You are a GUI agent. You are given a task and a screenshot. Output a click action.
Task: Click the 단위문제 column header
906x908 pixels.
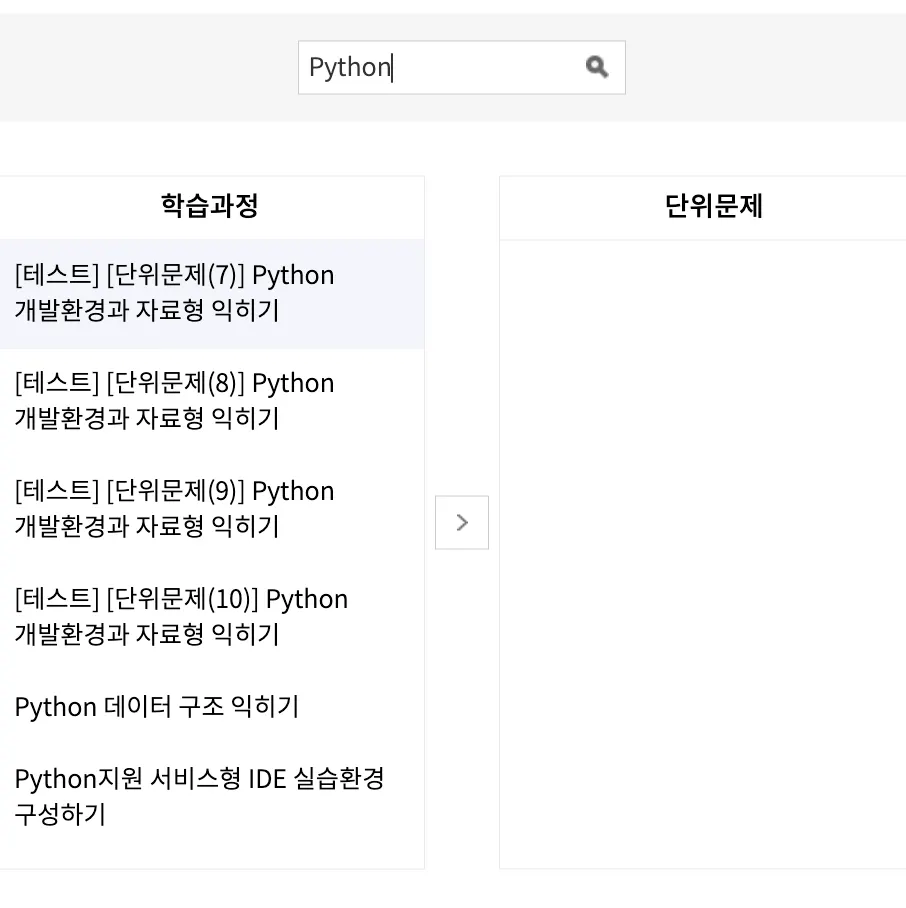(x=713, y=206)
